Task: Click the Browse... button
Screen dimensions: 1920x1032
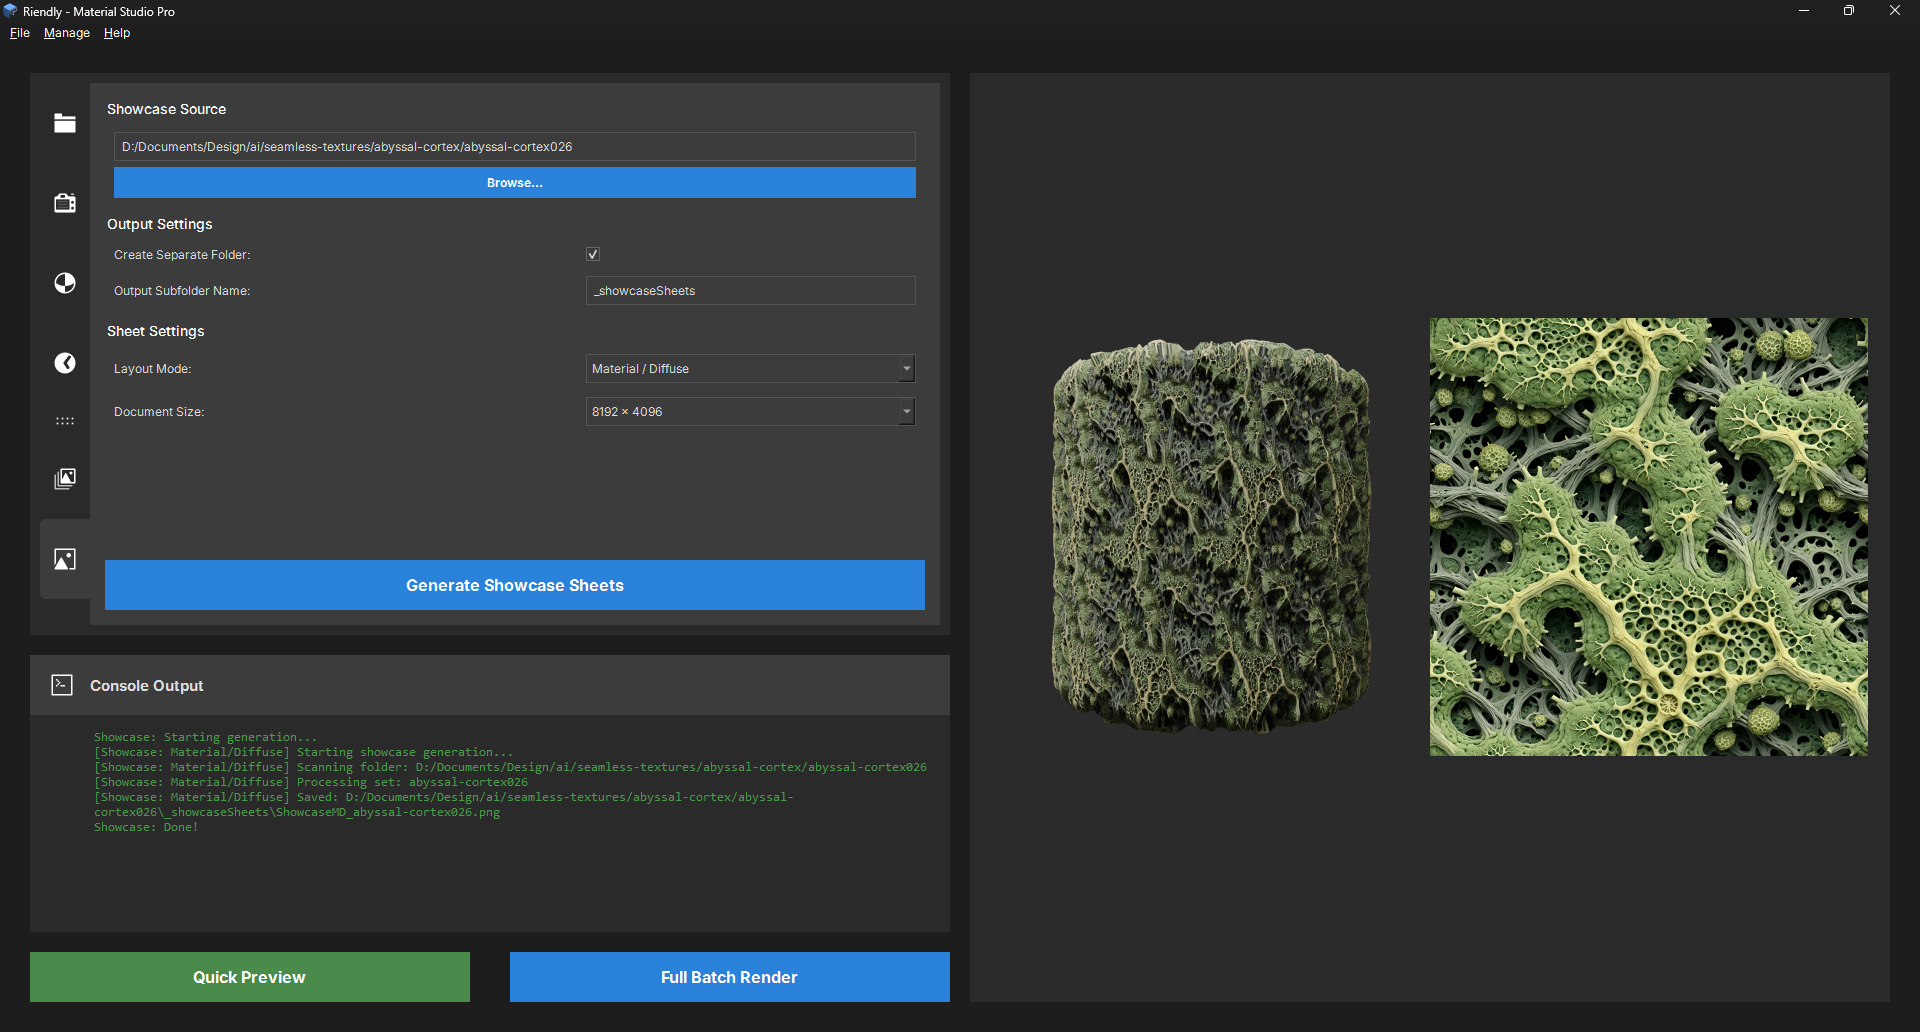Action: point(515,183)
